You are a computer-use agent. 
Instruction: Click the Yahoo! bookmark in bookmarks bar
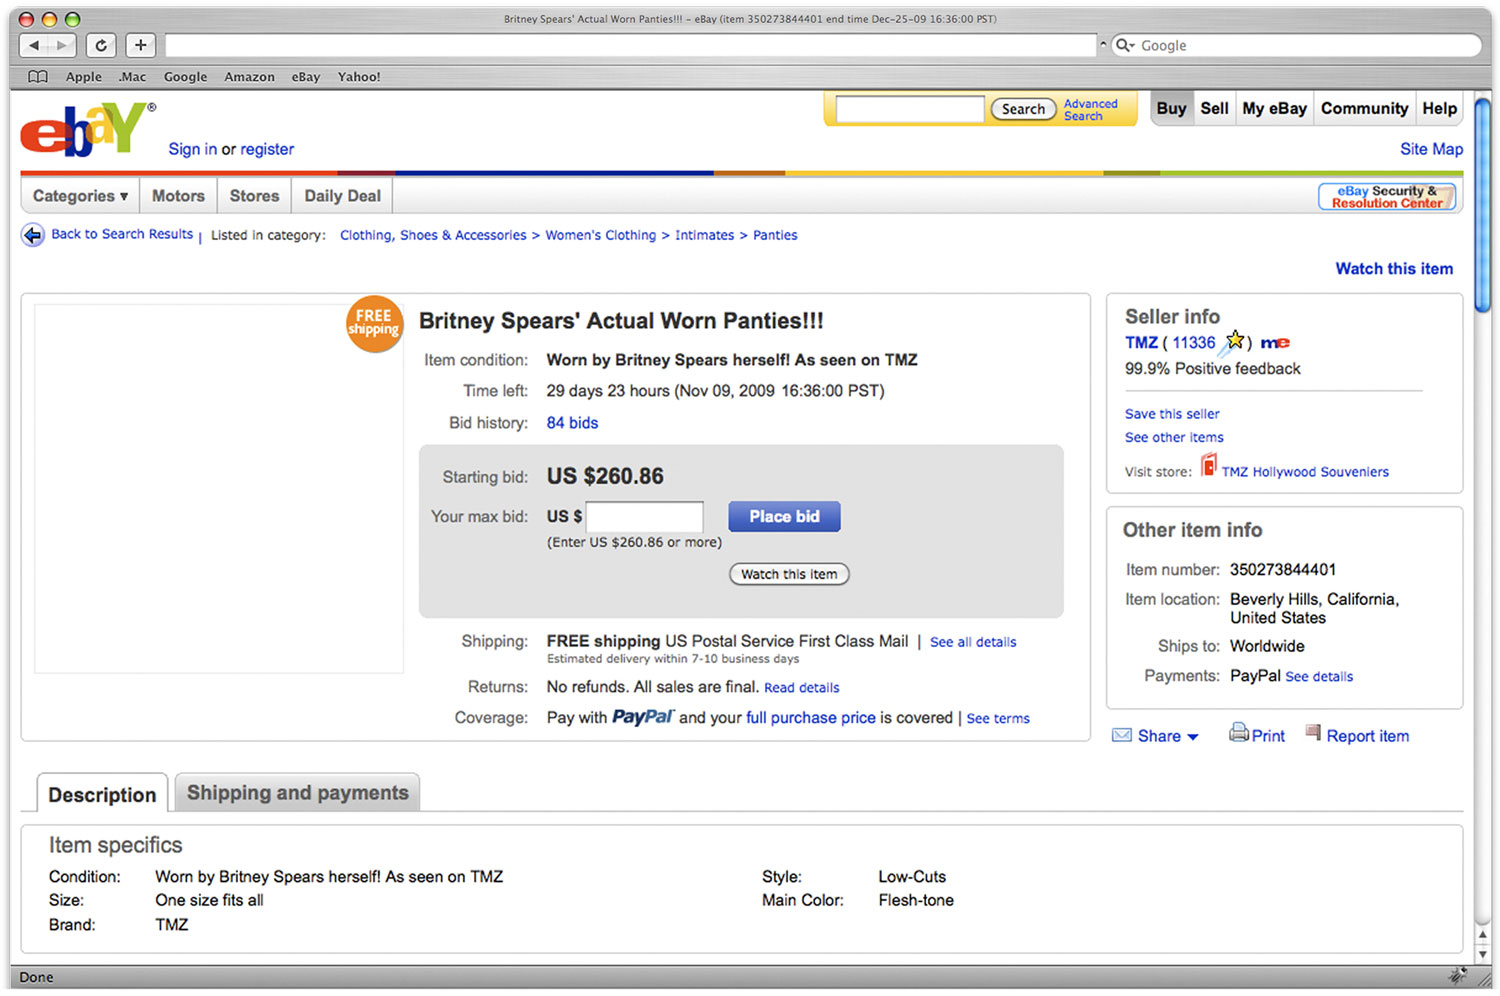tap(359, 77)
